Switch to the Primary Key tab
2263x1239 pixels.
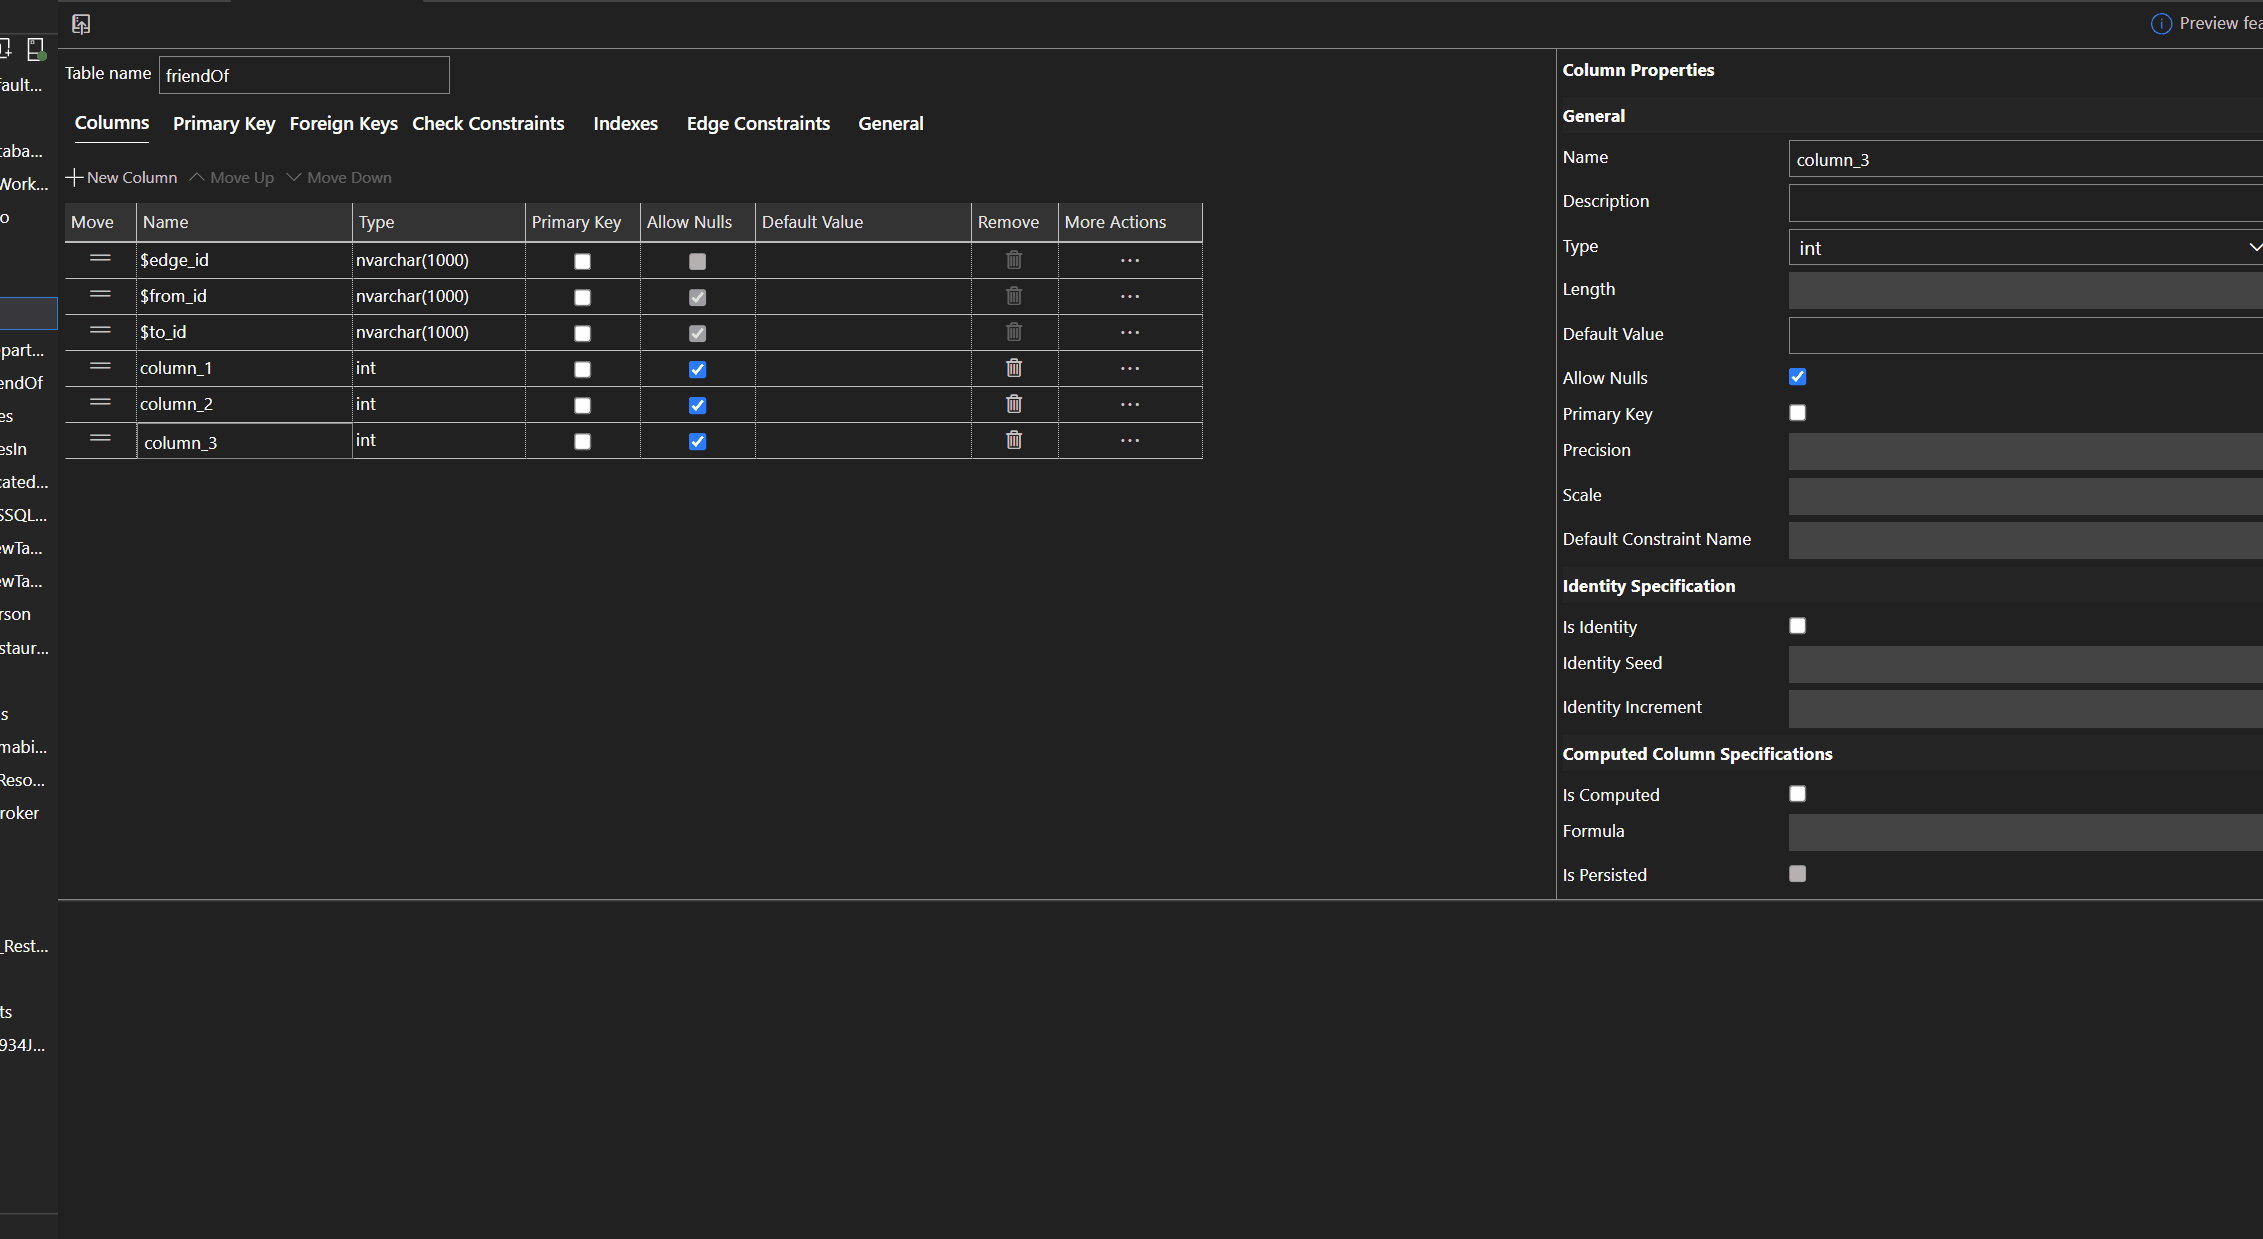(x=224, y=124)
